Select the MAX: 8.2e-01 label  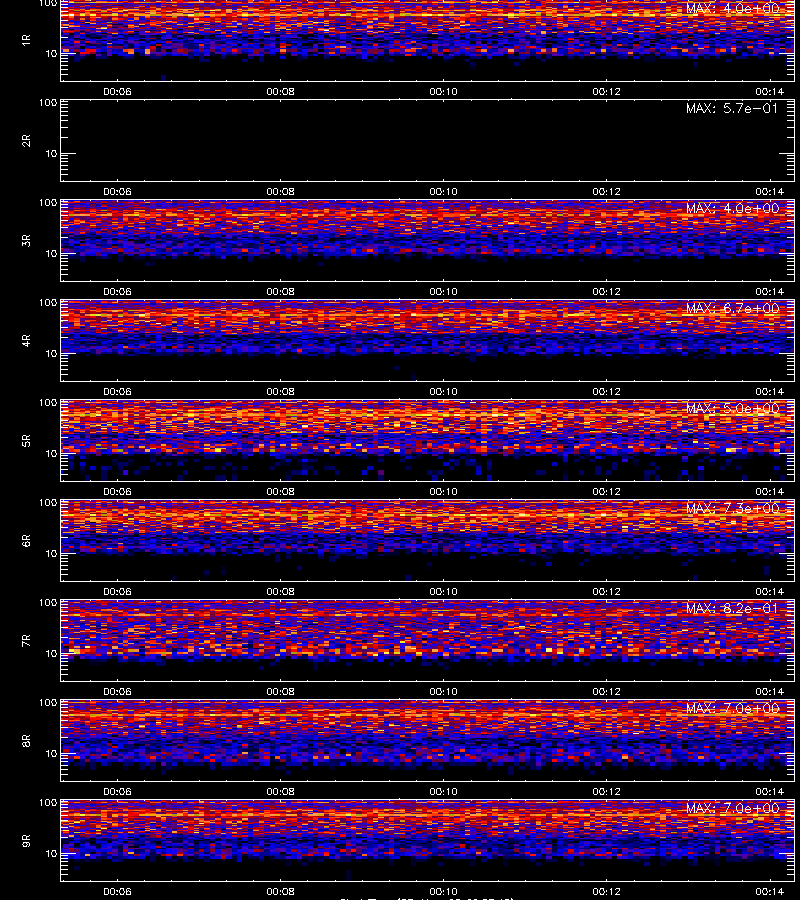[732, 608]
